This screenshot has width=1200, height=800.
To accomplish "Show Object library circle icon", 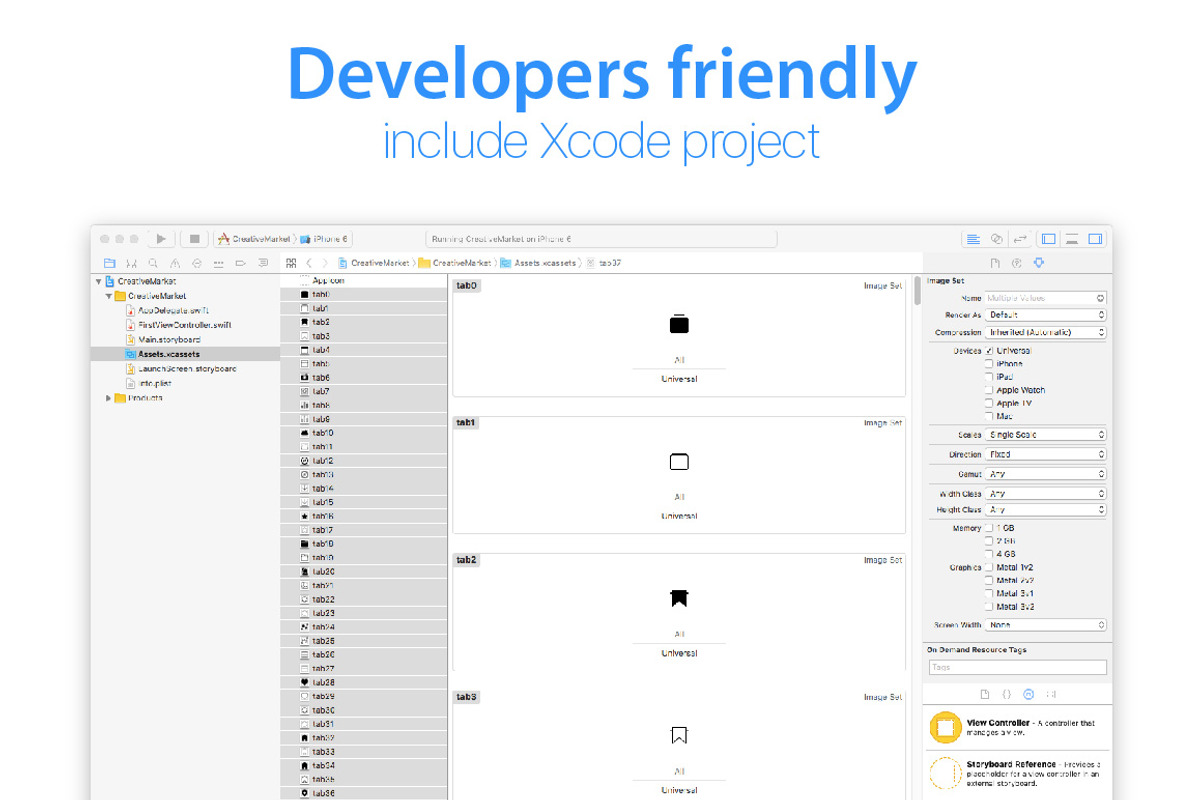I will point(1029,694).
